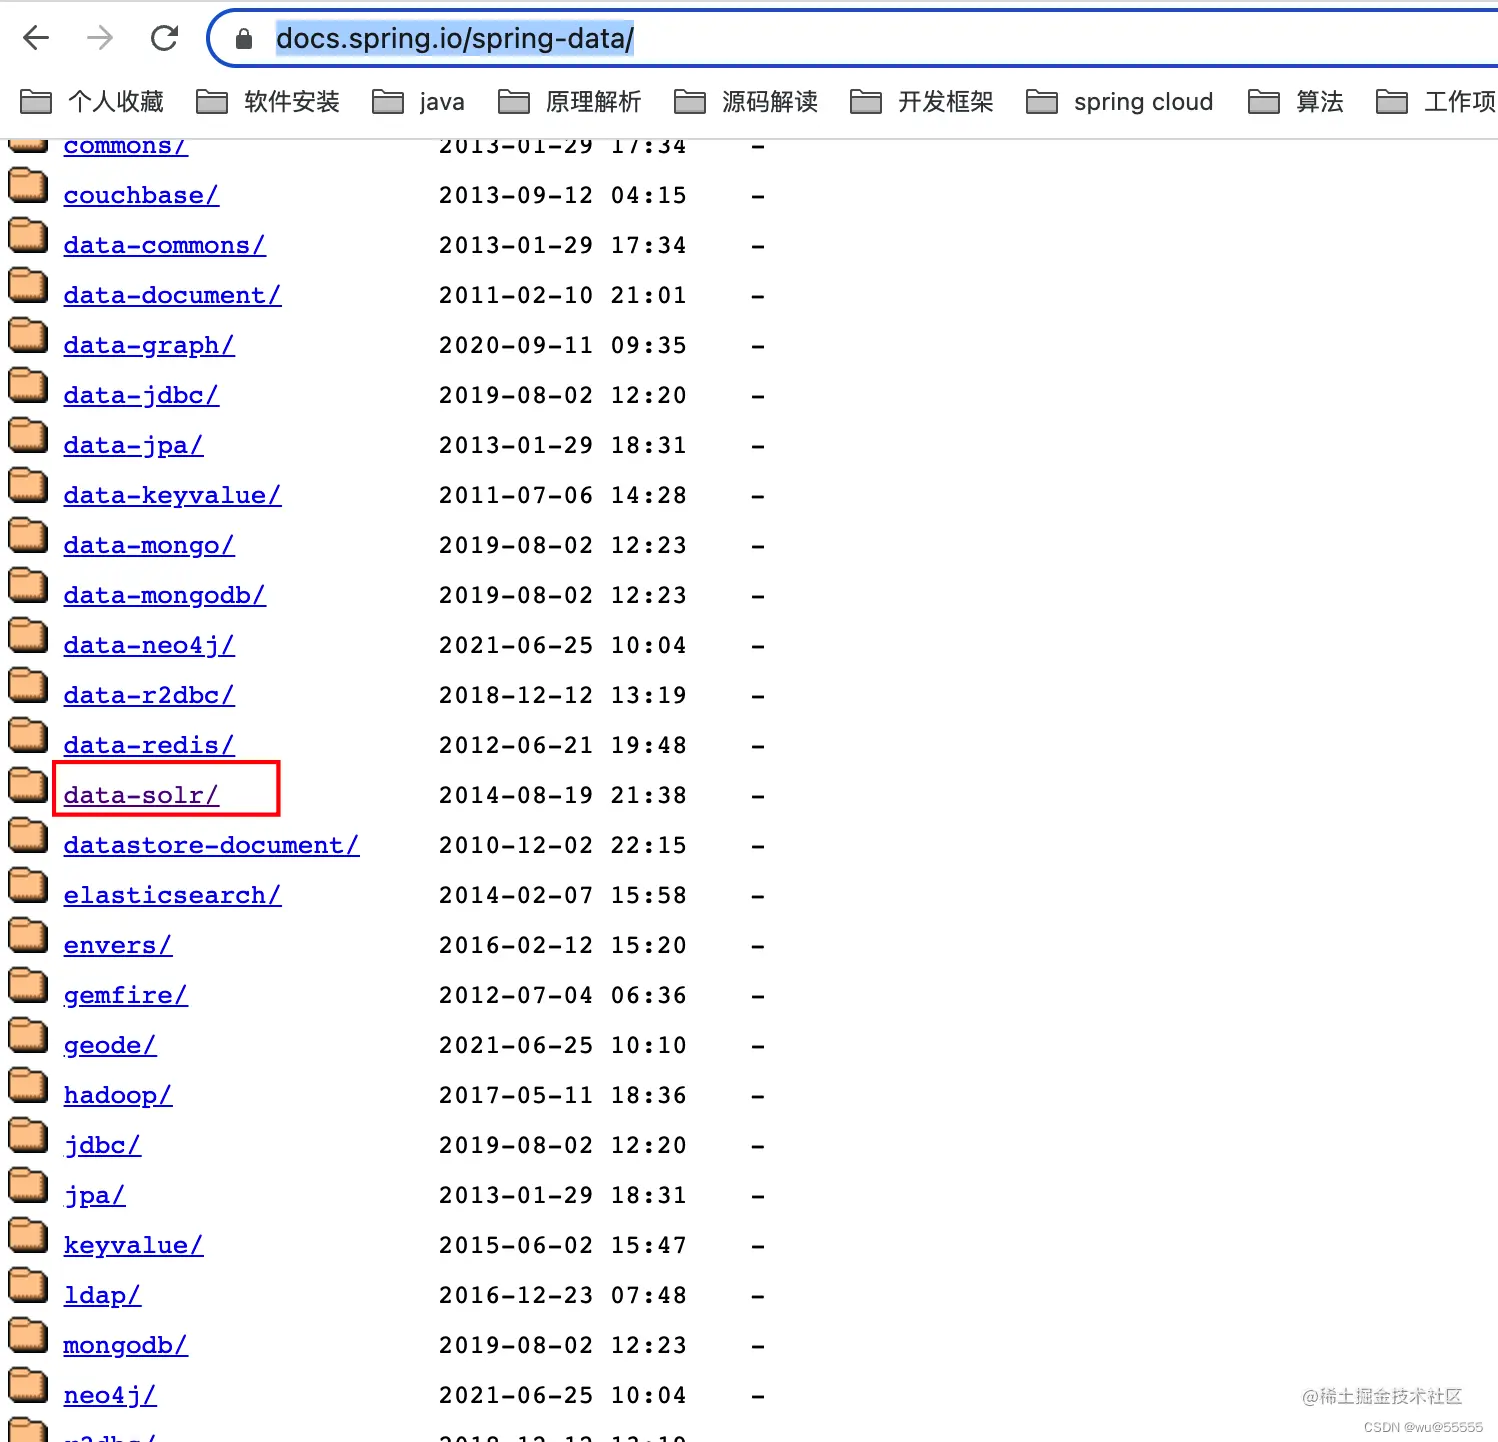Viewport: 1498px width, 1442px height.
Task: Go back using the browser back arrow
Action: pos(36,38)
